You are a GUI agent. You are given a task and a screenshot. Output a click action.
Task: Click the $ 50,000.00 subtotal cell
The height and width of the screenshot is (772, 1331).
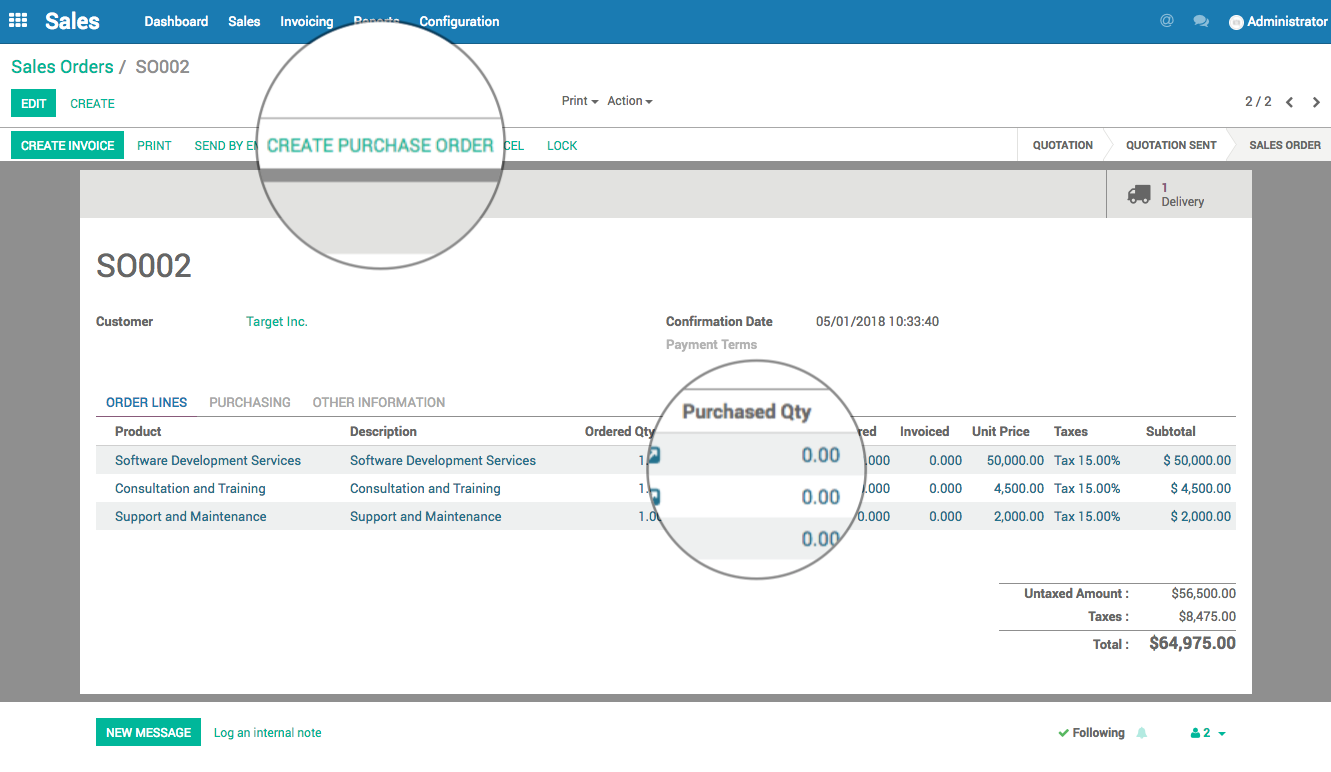(x=1197, y=461)
